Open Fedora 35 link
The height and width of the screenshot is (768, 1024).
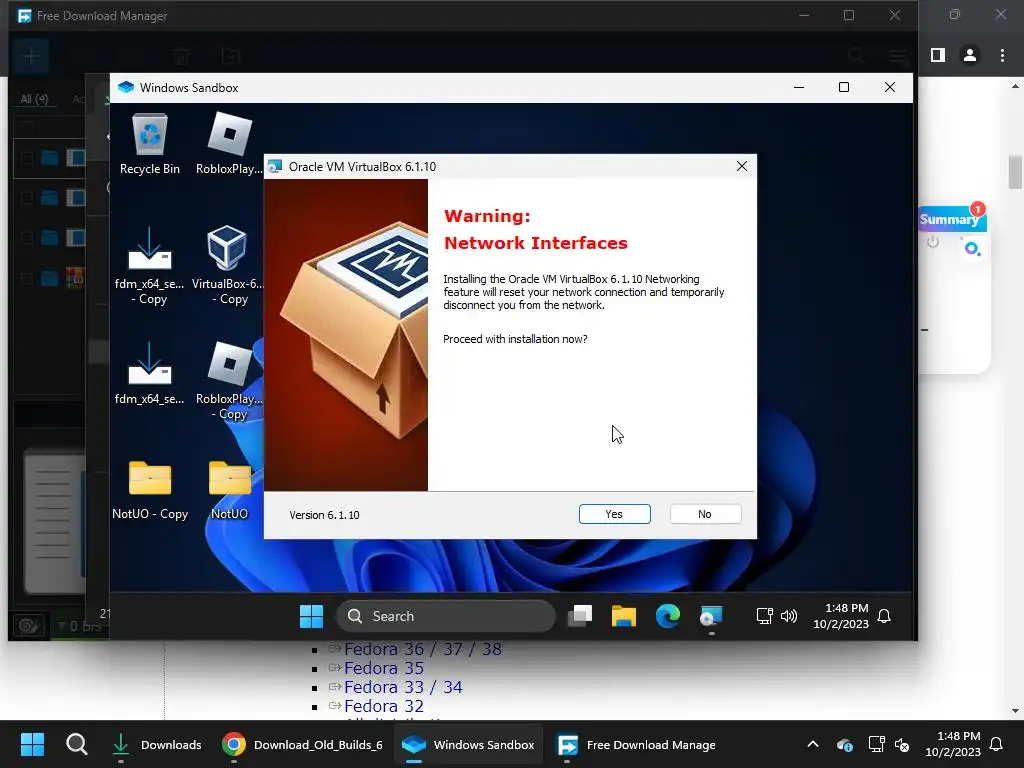click(x=384, y=668)
